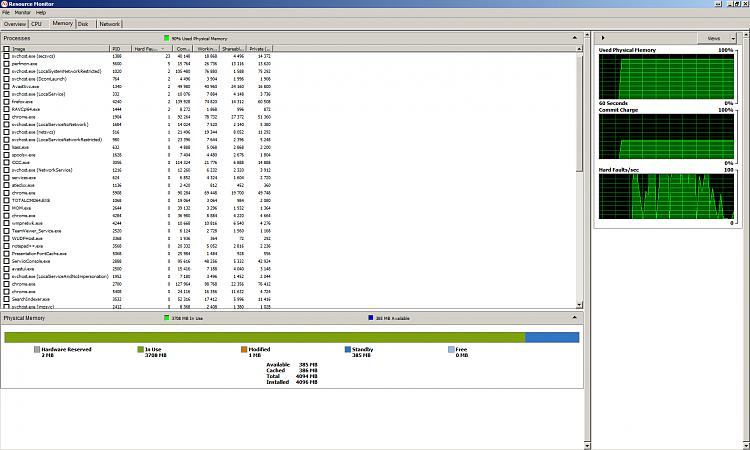
Task: Sort by the Private column header
Action: point(260,49)
